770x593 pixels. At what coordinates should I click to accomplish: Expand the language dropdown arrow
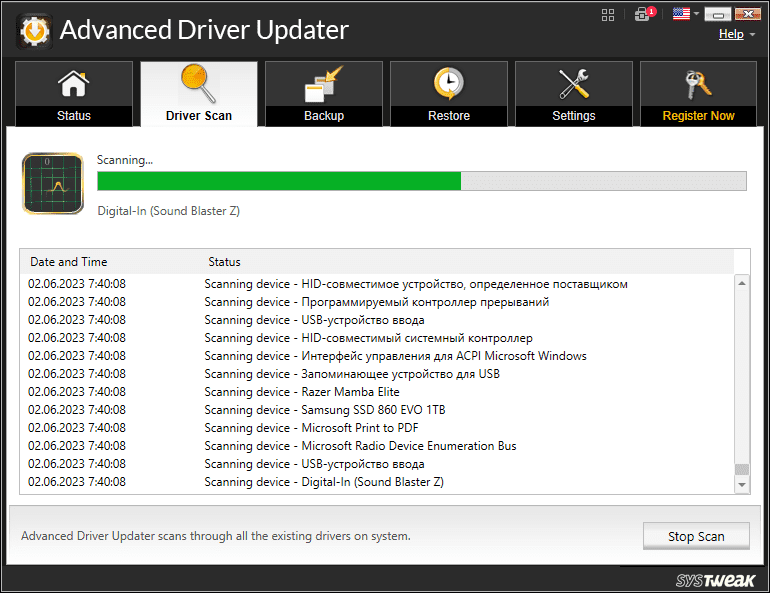696,14
